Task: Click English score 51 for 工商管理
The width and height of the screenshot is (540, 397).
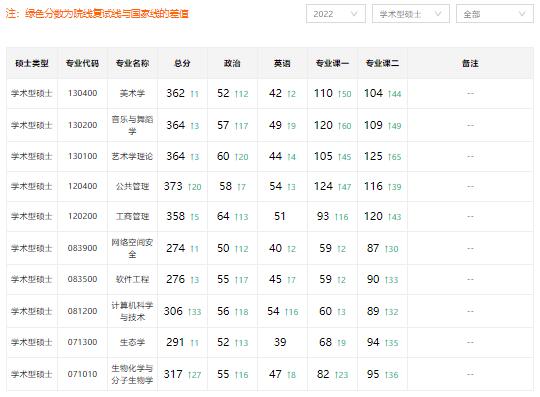Action: pos(280,216)
